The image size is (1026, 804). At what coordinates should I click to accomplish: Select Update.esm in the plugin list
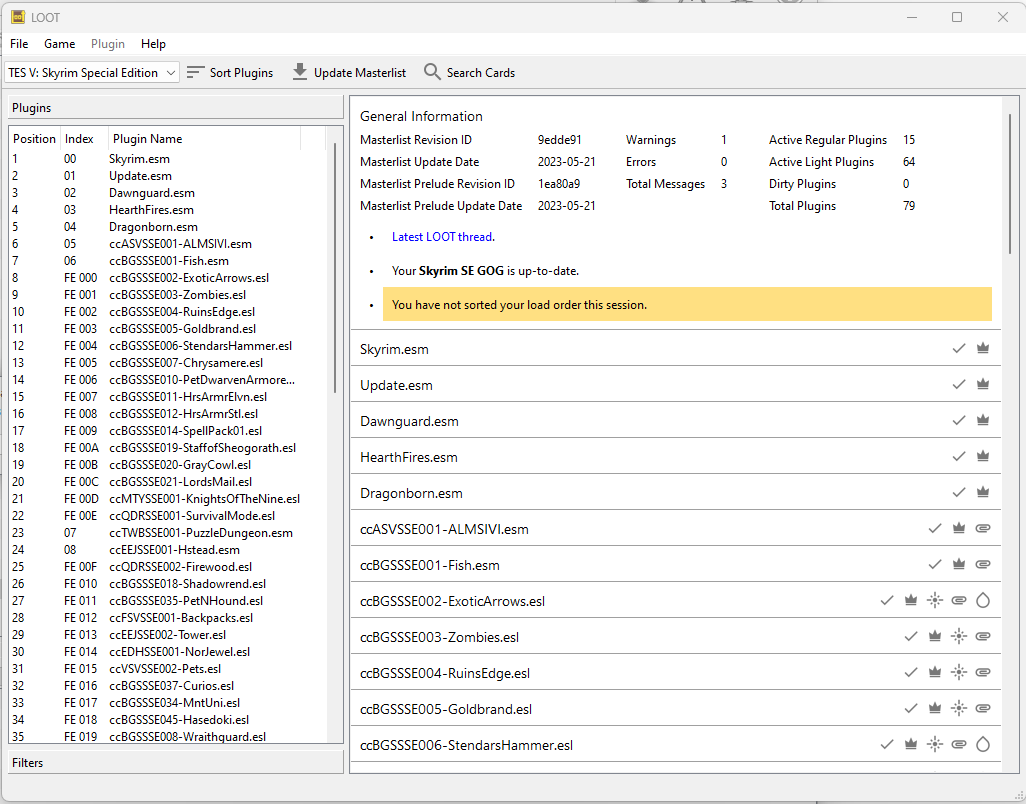(168, 176)
